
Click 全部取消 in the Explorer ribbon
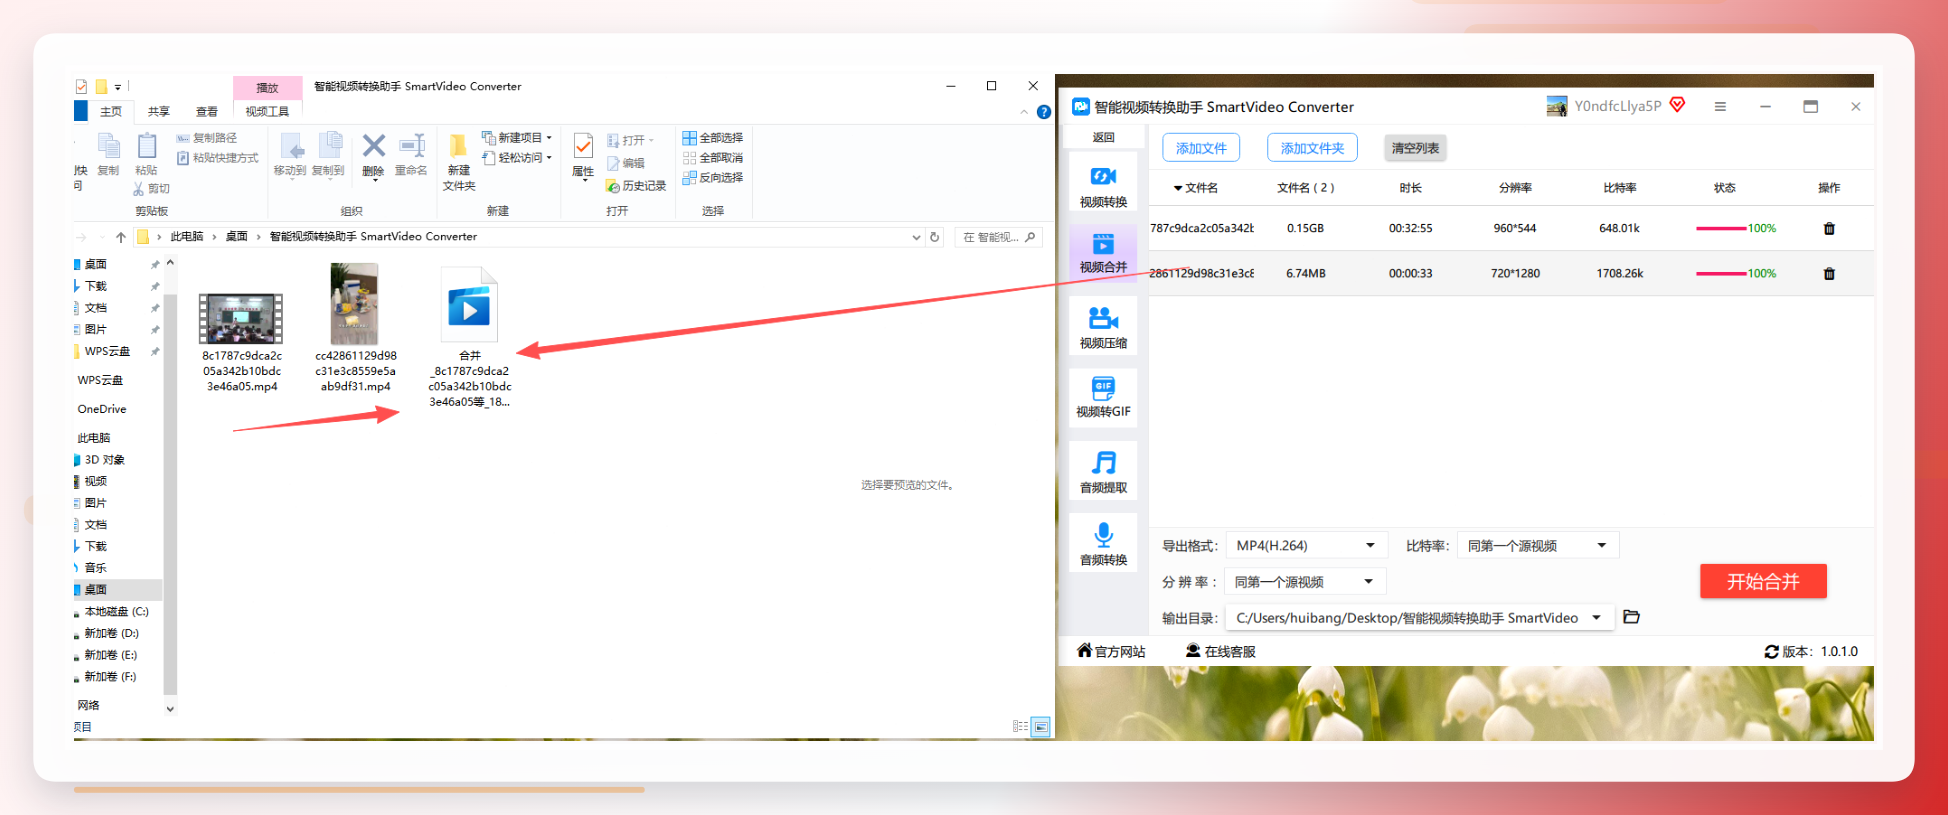(713, 158)
